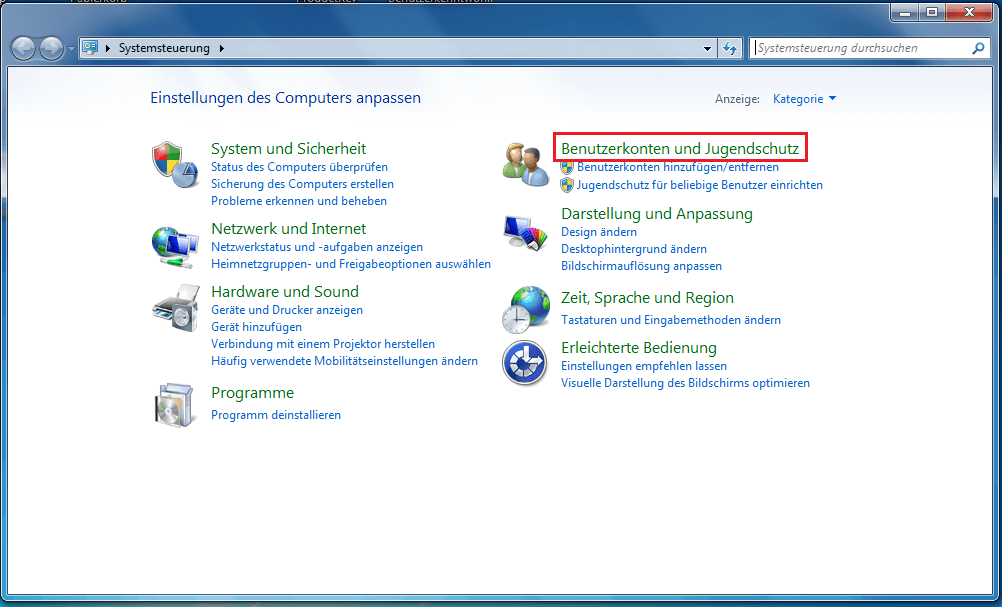Click the control panel icon in address bar

90,47
